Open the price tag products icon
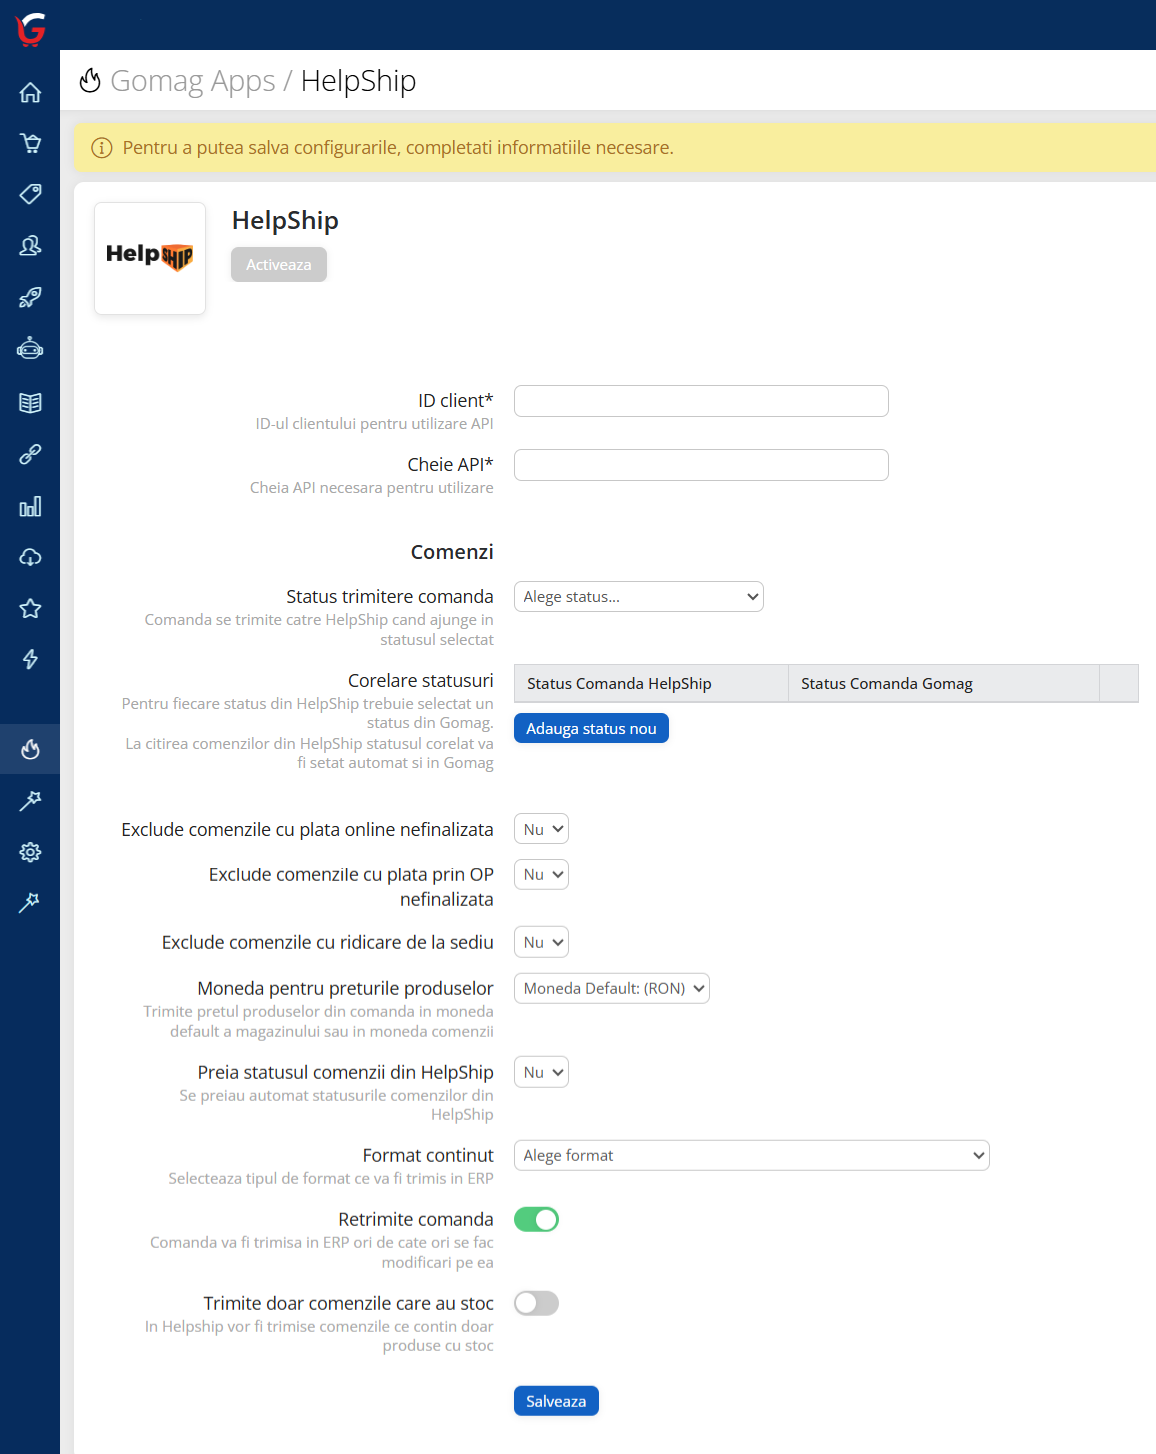 (30, 194)
